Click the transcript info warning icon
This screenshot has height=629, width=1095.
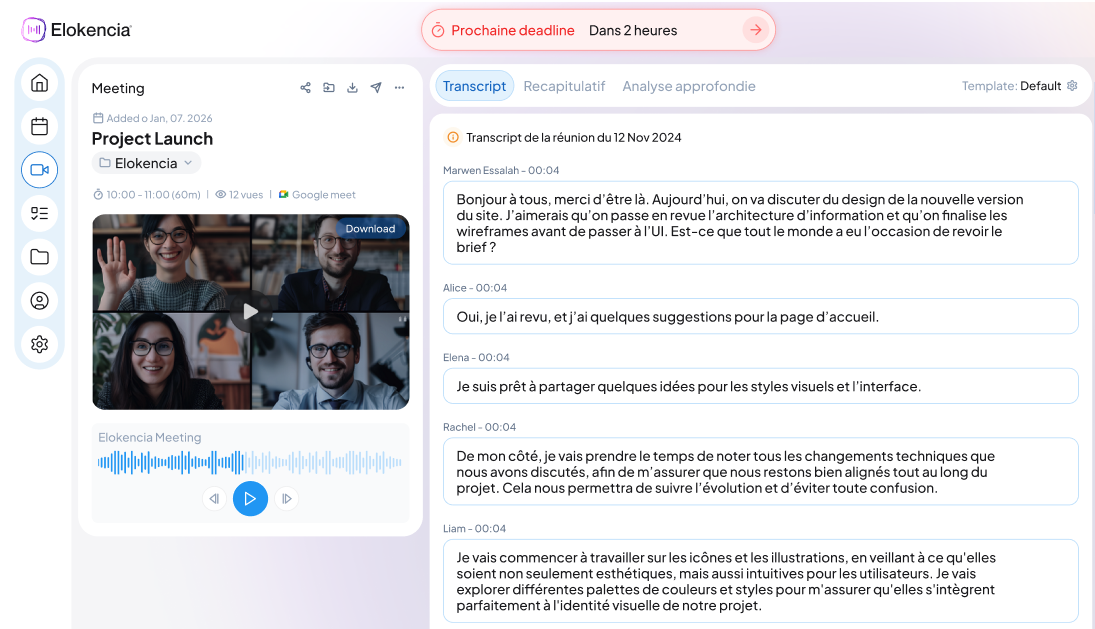[x=453, y=138]
